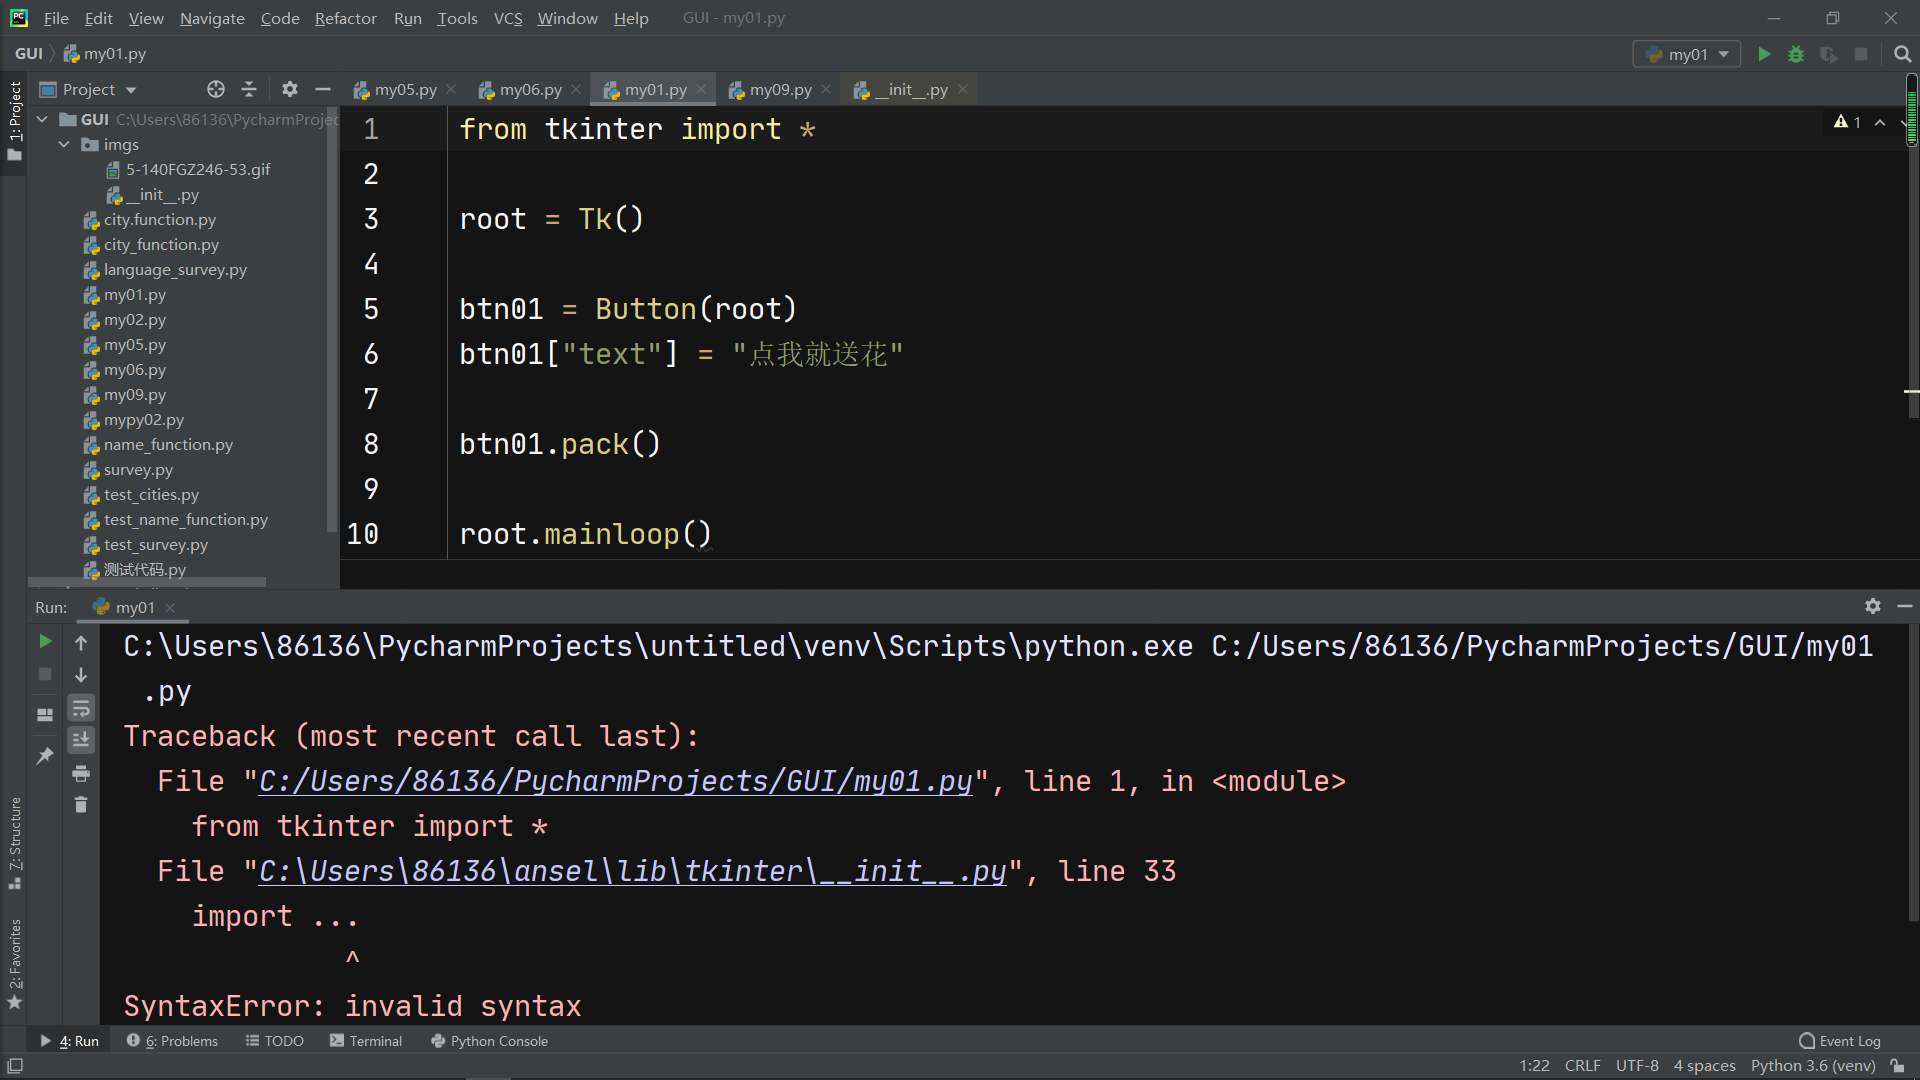
Task: Click the Project tree horizontal scrollbar
Action: pyautogui.click(x=147, y=581)
